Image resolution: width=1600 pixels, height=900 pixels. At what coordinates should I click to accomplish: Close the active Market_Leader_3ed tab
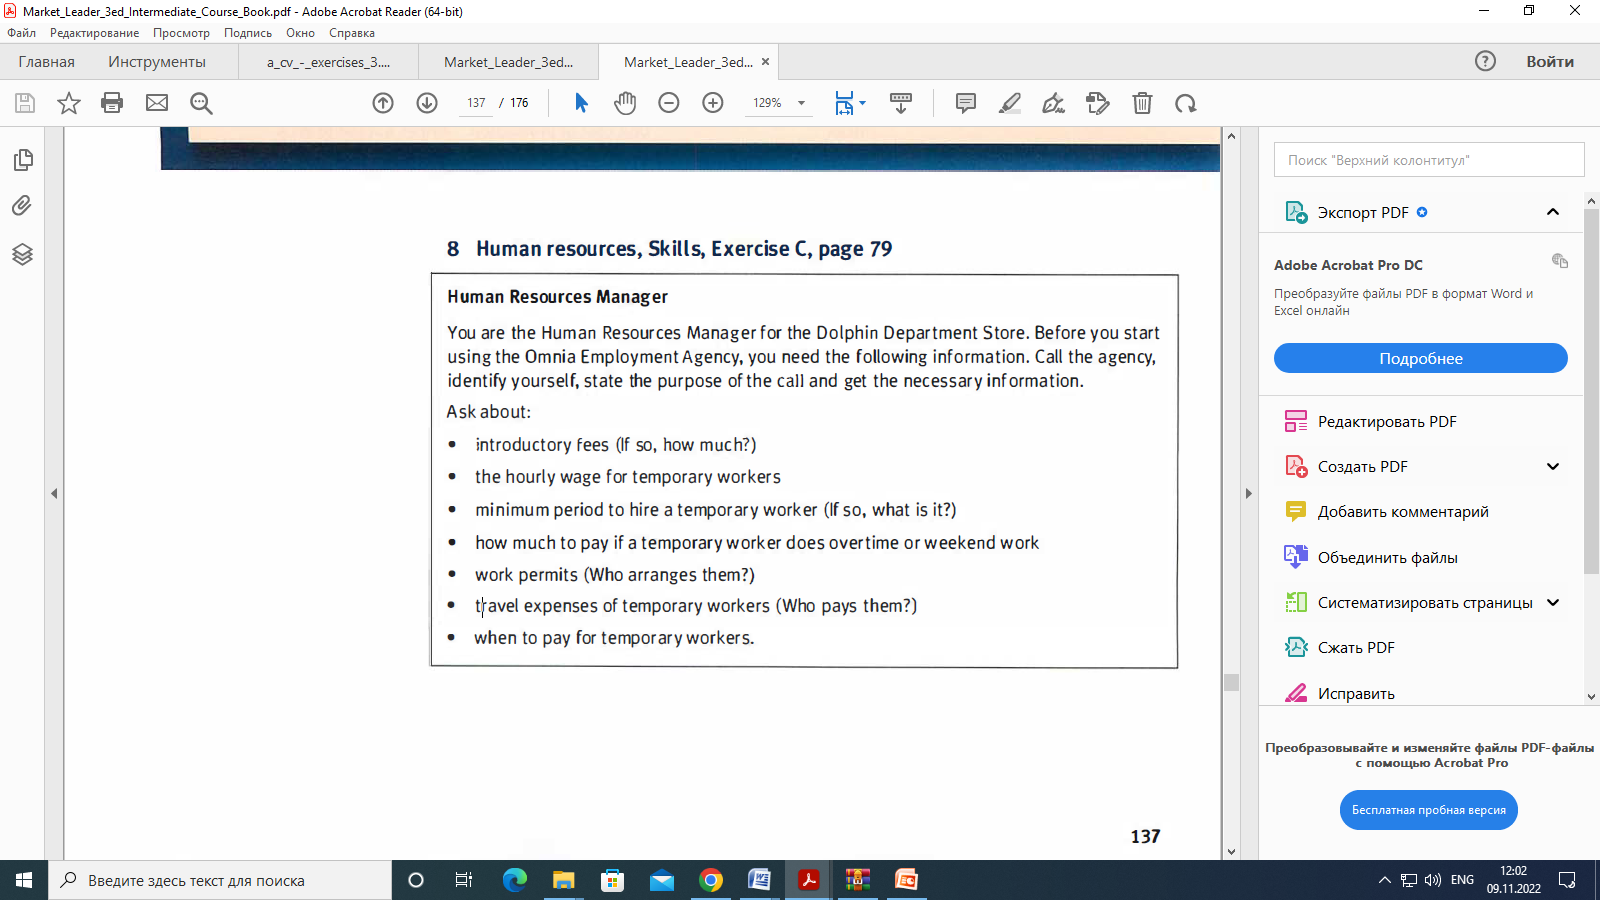tap(766, 61)
